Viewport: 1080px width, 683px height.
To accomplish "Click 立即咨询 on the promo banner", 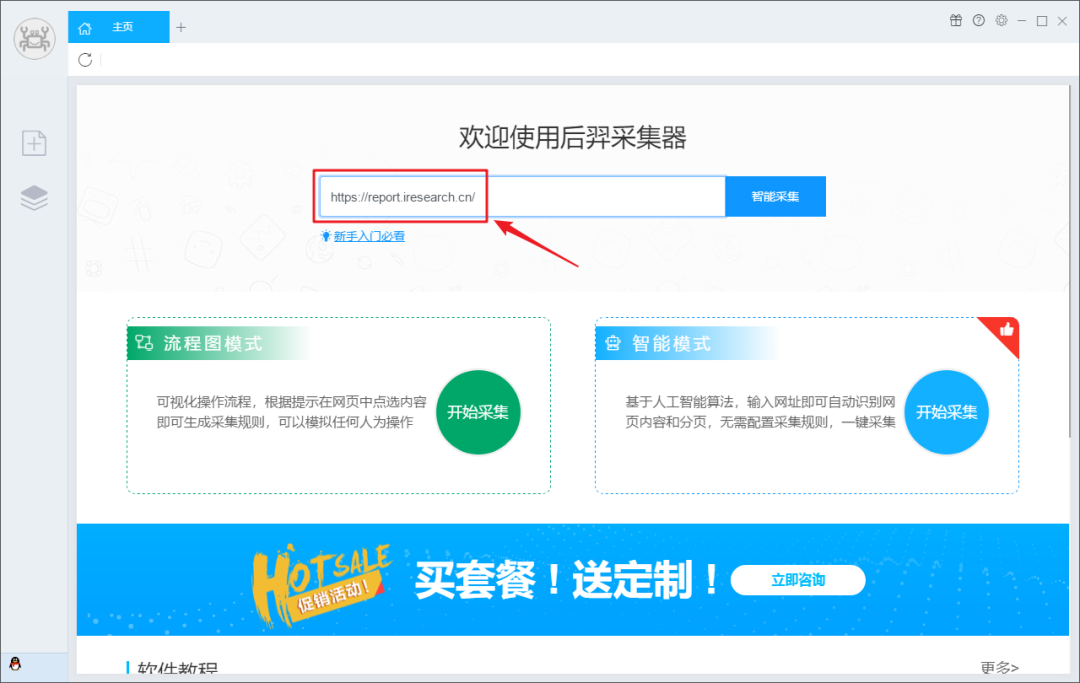I will click(798, 580).
